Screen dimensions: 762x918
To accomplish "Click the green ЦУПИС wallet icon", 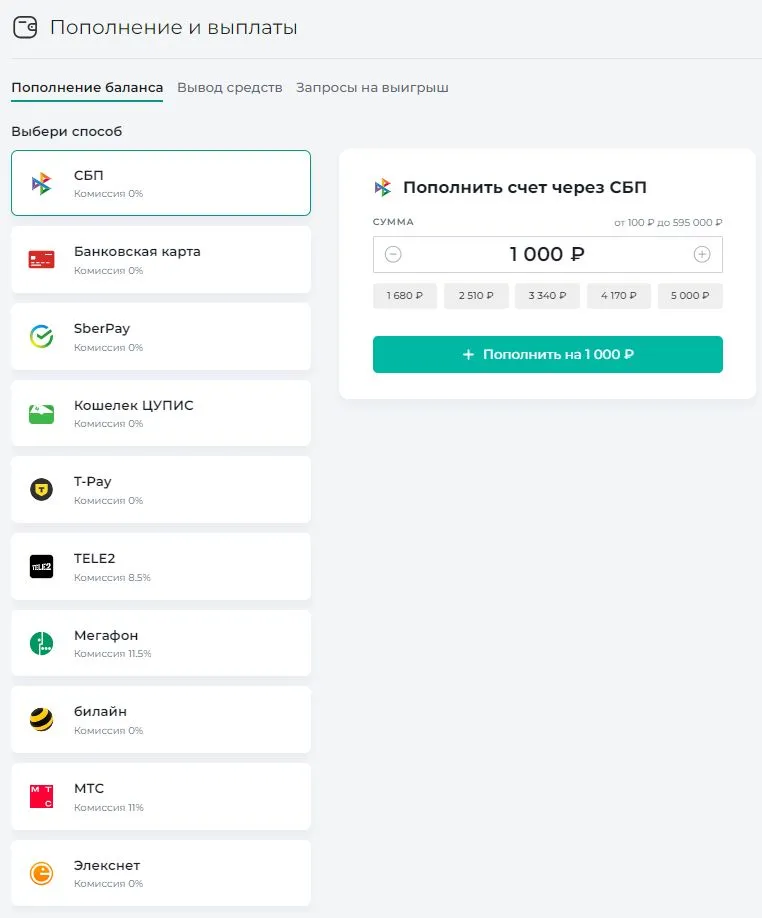I will tap(41, 413).
